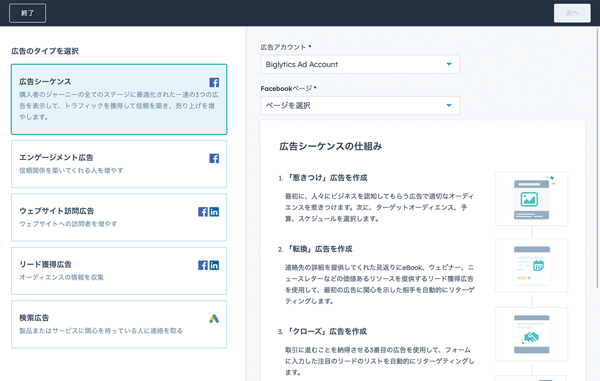Click LinkedIn icon on ウェブサイト訪問広告 card
This screenshot has width=600, height=381.
[214, 212]
